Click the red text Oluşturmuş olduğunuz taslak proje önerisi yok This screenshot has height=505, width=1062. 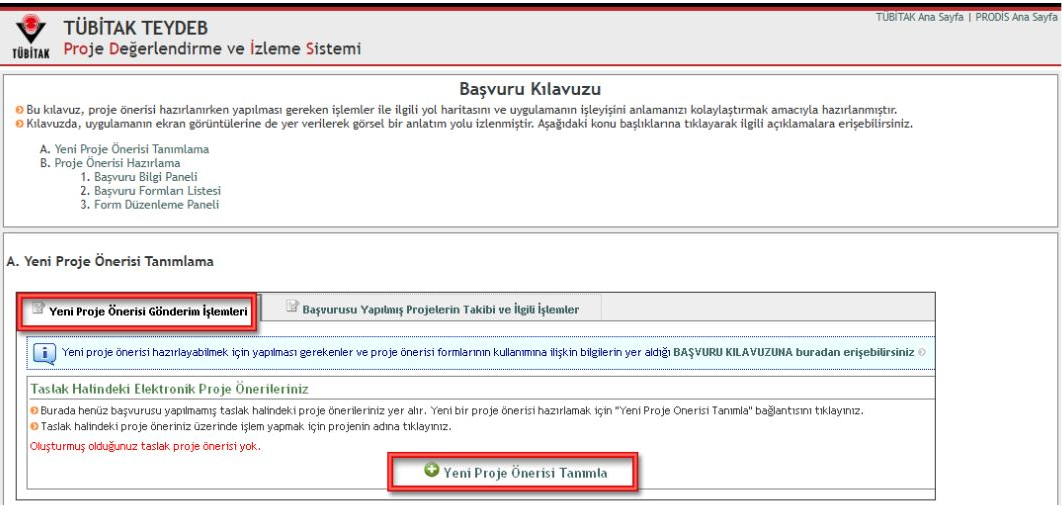[x=146, y=447]
